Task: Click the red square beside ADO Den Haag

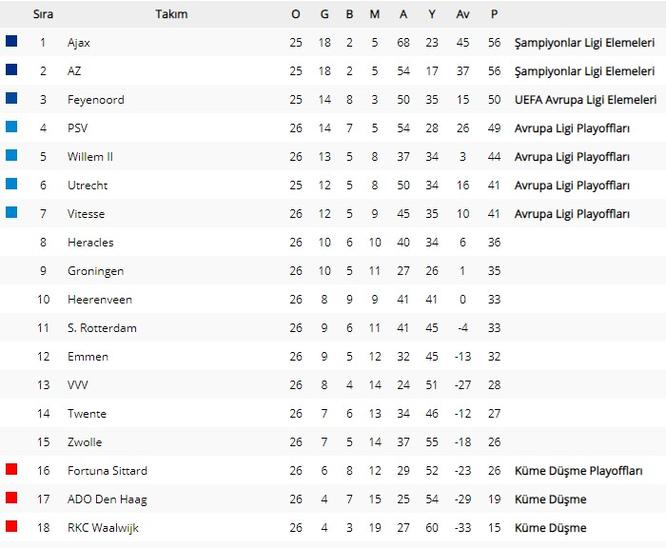Action: coord(11,497)
